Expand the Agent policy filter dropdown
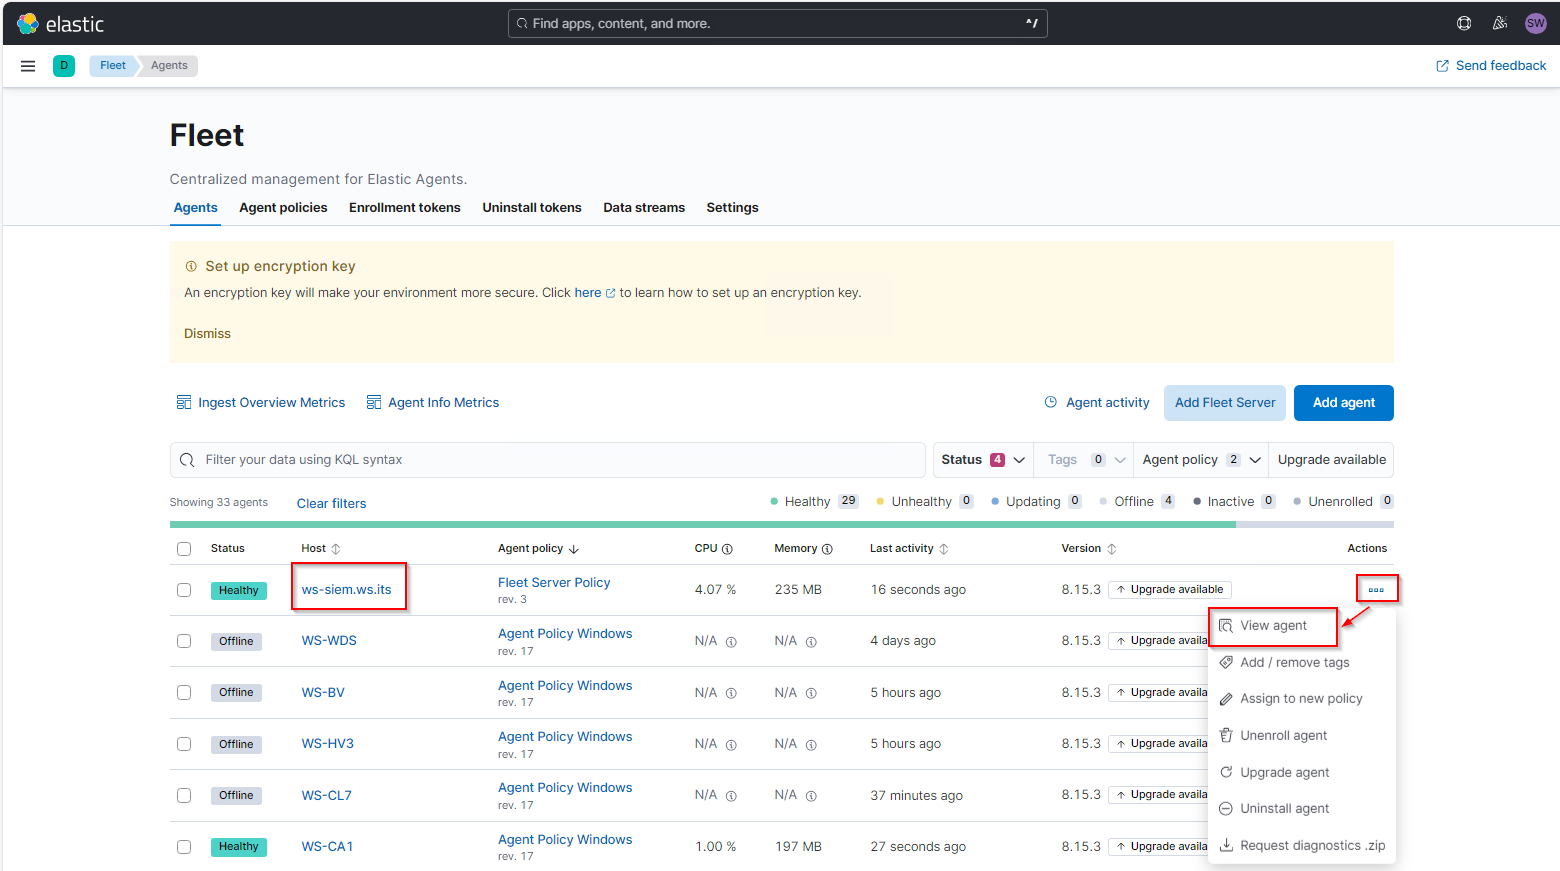Screen dimensions: 1560x871 point(1201,460)
